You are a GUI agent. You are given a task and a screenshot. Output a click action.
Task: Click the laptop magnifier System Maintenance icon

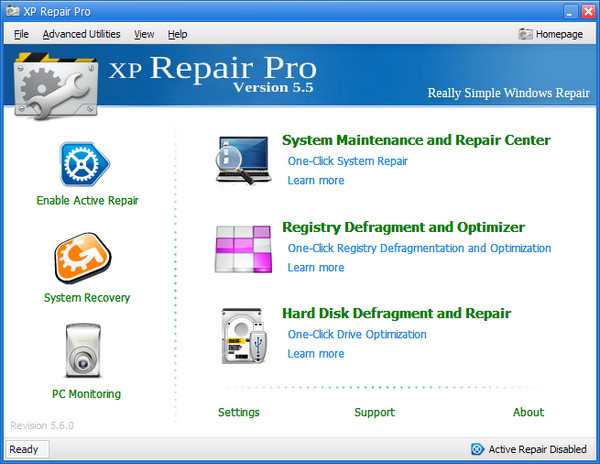click(x=243, y=160)
